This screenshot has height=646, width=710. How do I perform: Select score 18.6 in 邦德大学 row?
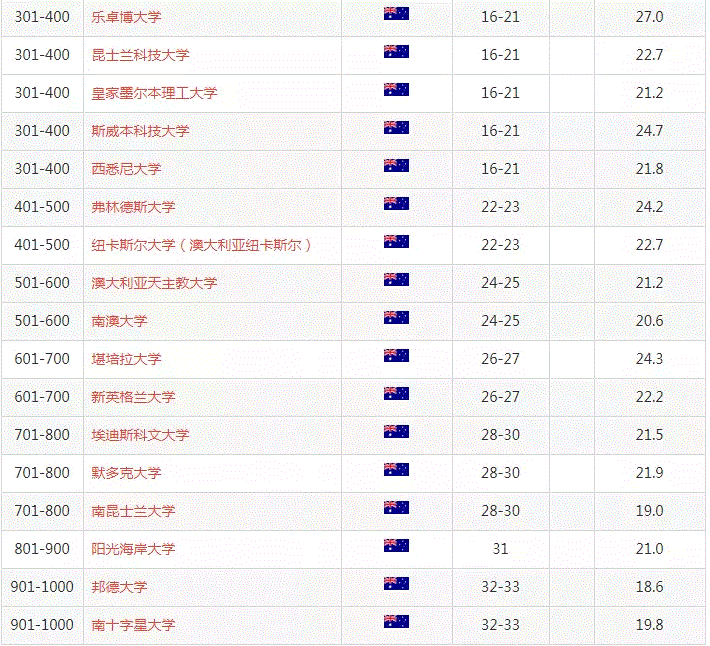pos(649,588)
